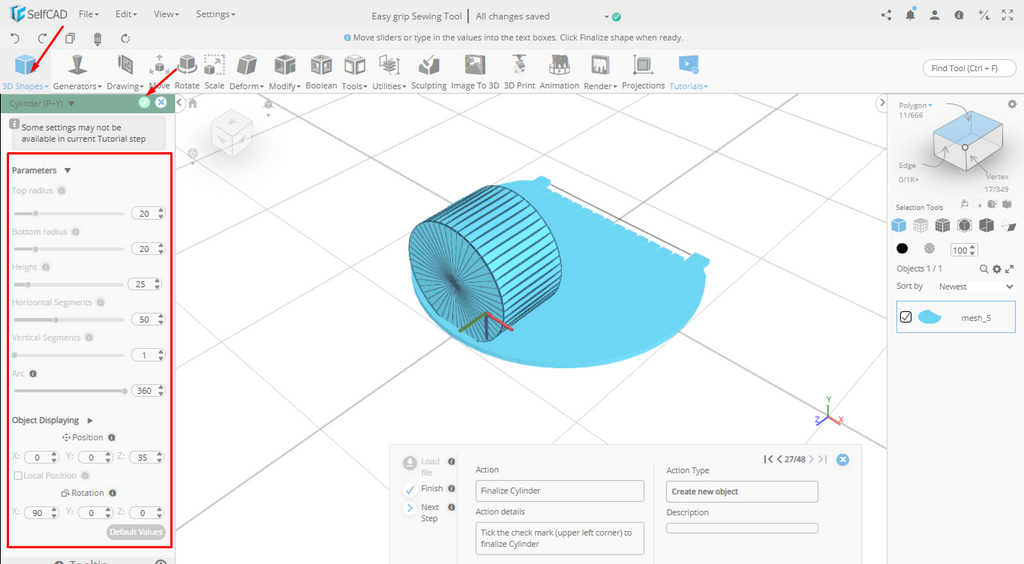Screen dimensions: 1024x564
Task: Open the Render tools
Action: pyautogui.click(x=600, y=72)
